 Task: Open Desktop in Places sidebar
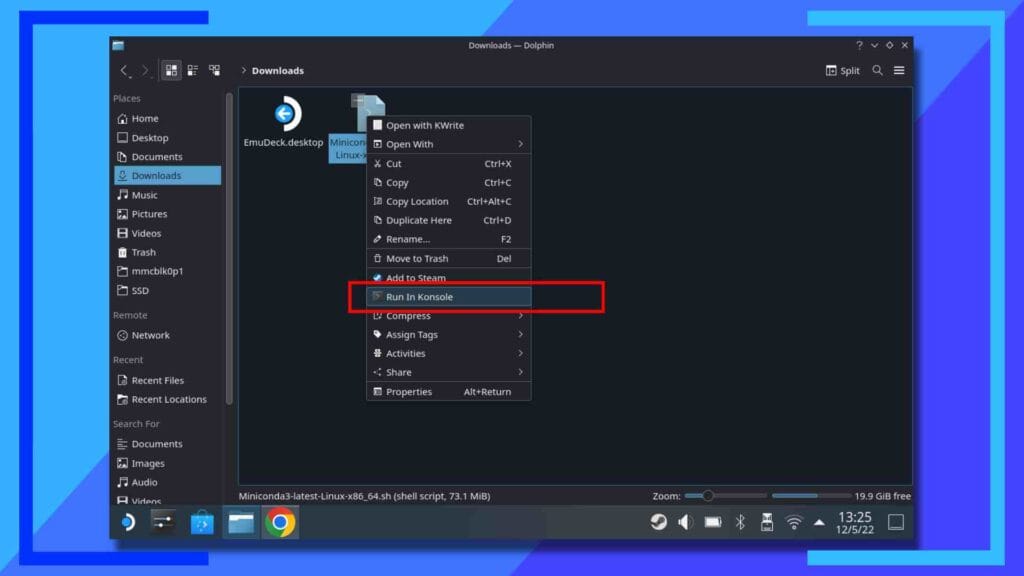point(168,138)
